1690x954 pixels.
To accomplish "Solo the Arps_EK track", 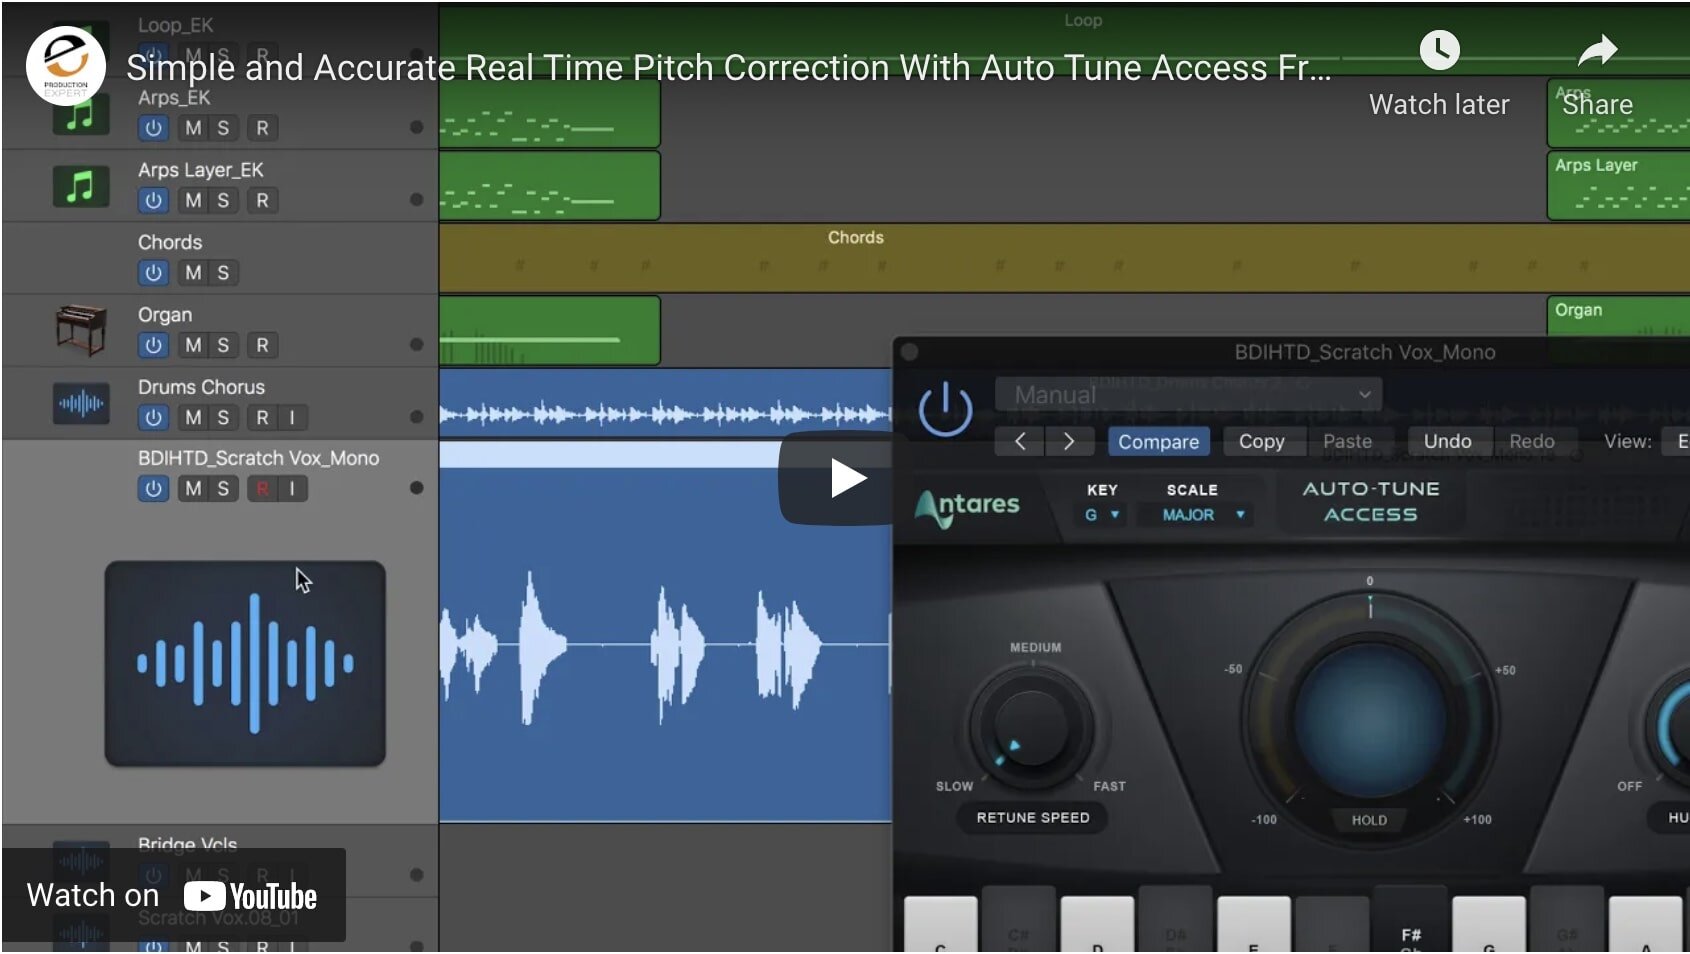I will pyautogui.click(x=223, y=128).
